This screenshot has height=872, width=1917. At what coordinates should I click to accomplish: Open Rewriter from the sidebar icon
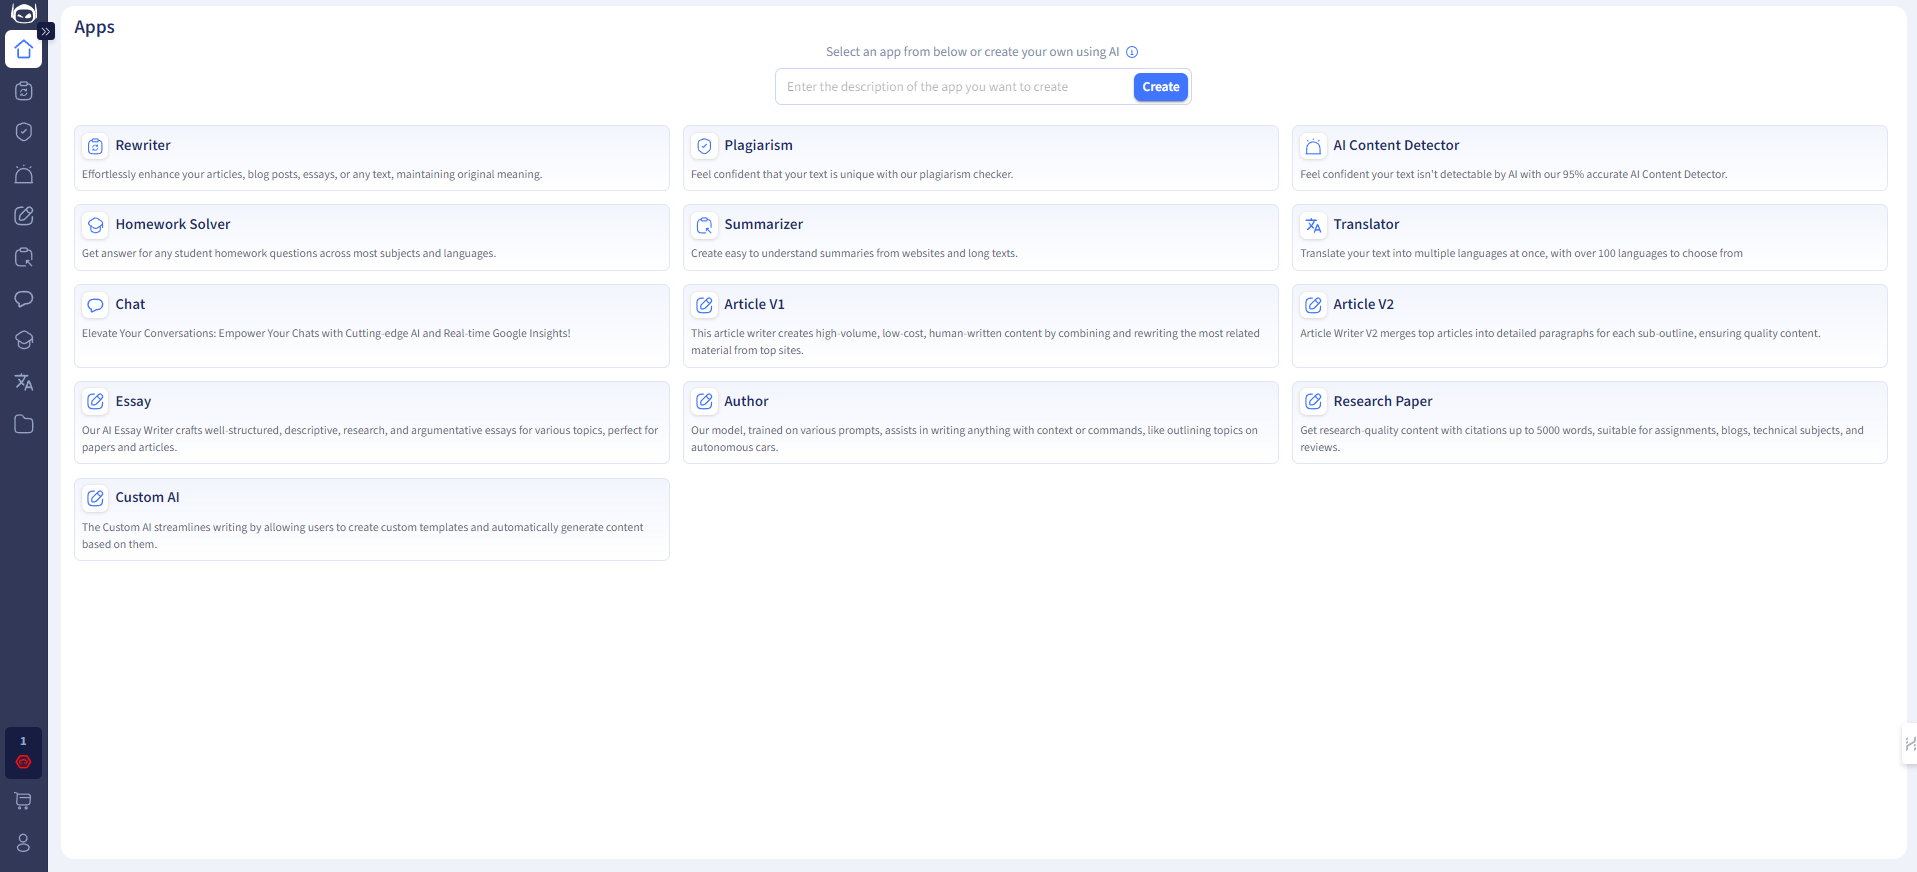[x=24, y=91]
